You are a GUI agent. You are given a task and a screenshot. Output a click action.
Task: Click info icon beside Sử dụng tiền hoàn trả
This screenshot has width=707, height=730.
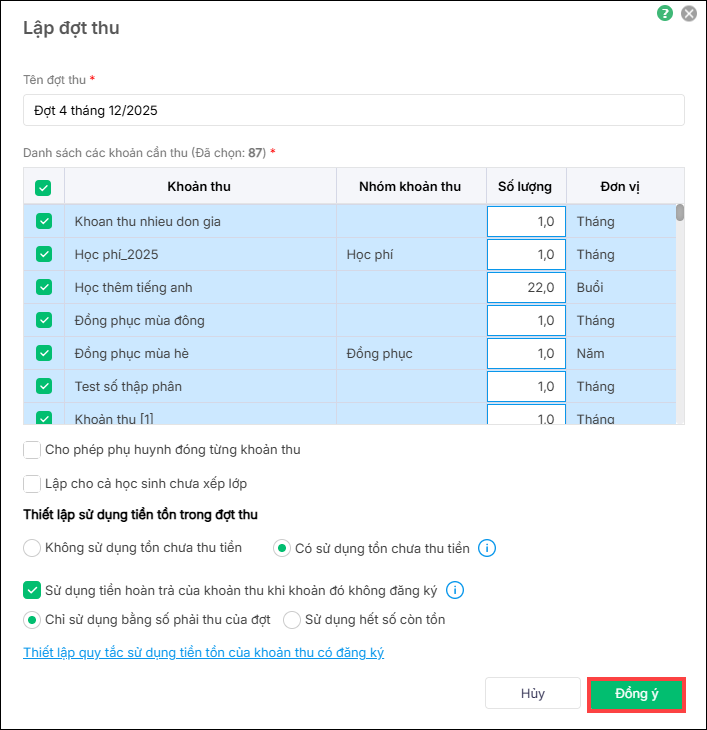tap(455, 590)
